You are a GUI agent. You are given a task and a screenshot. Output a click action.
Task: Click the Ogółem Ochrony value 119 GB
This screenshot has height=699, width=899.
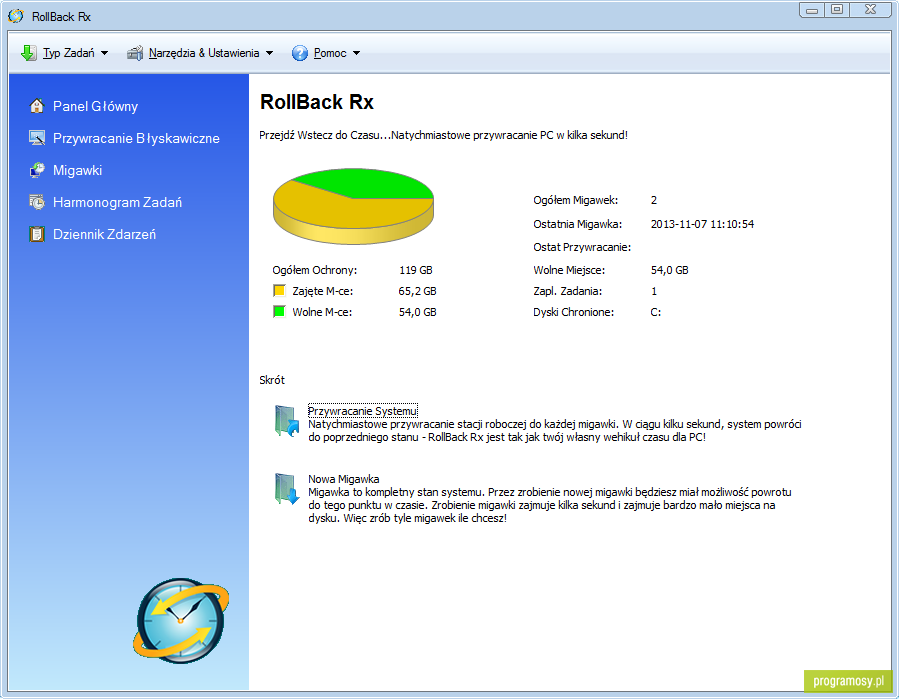click(416, 270)
